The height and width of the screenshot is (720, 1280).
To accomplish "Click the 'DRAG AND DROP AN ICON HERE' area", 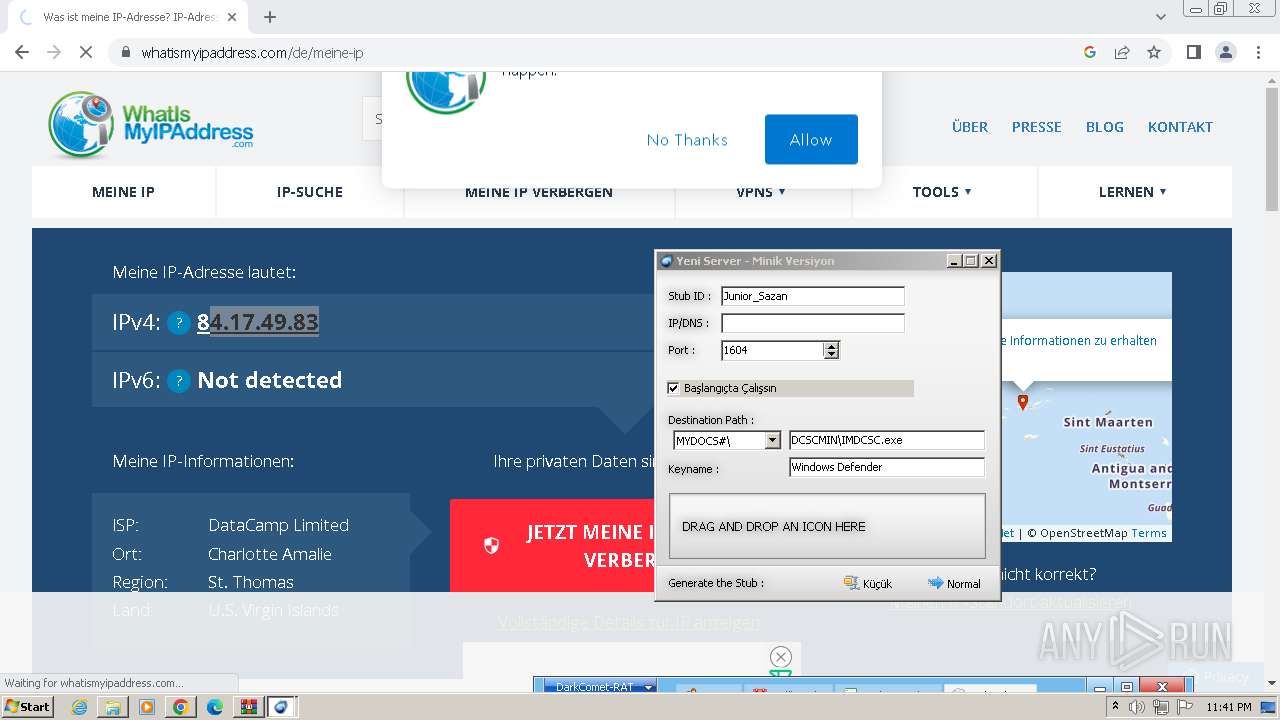I will (x=827, y=526).
